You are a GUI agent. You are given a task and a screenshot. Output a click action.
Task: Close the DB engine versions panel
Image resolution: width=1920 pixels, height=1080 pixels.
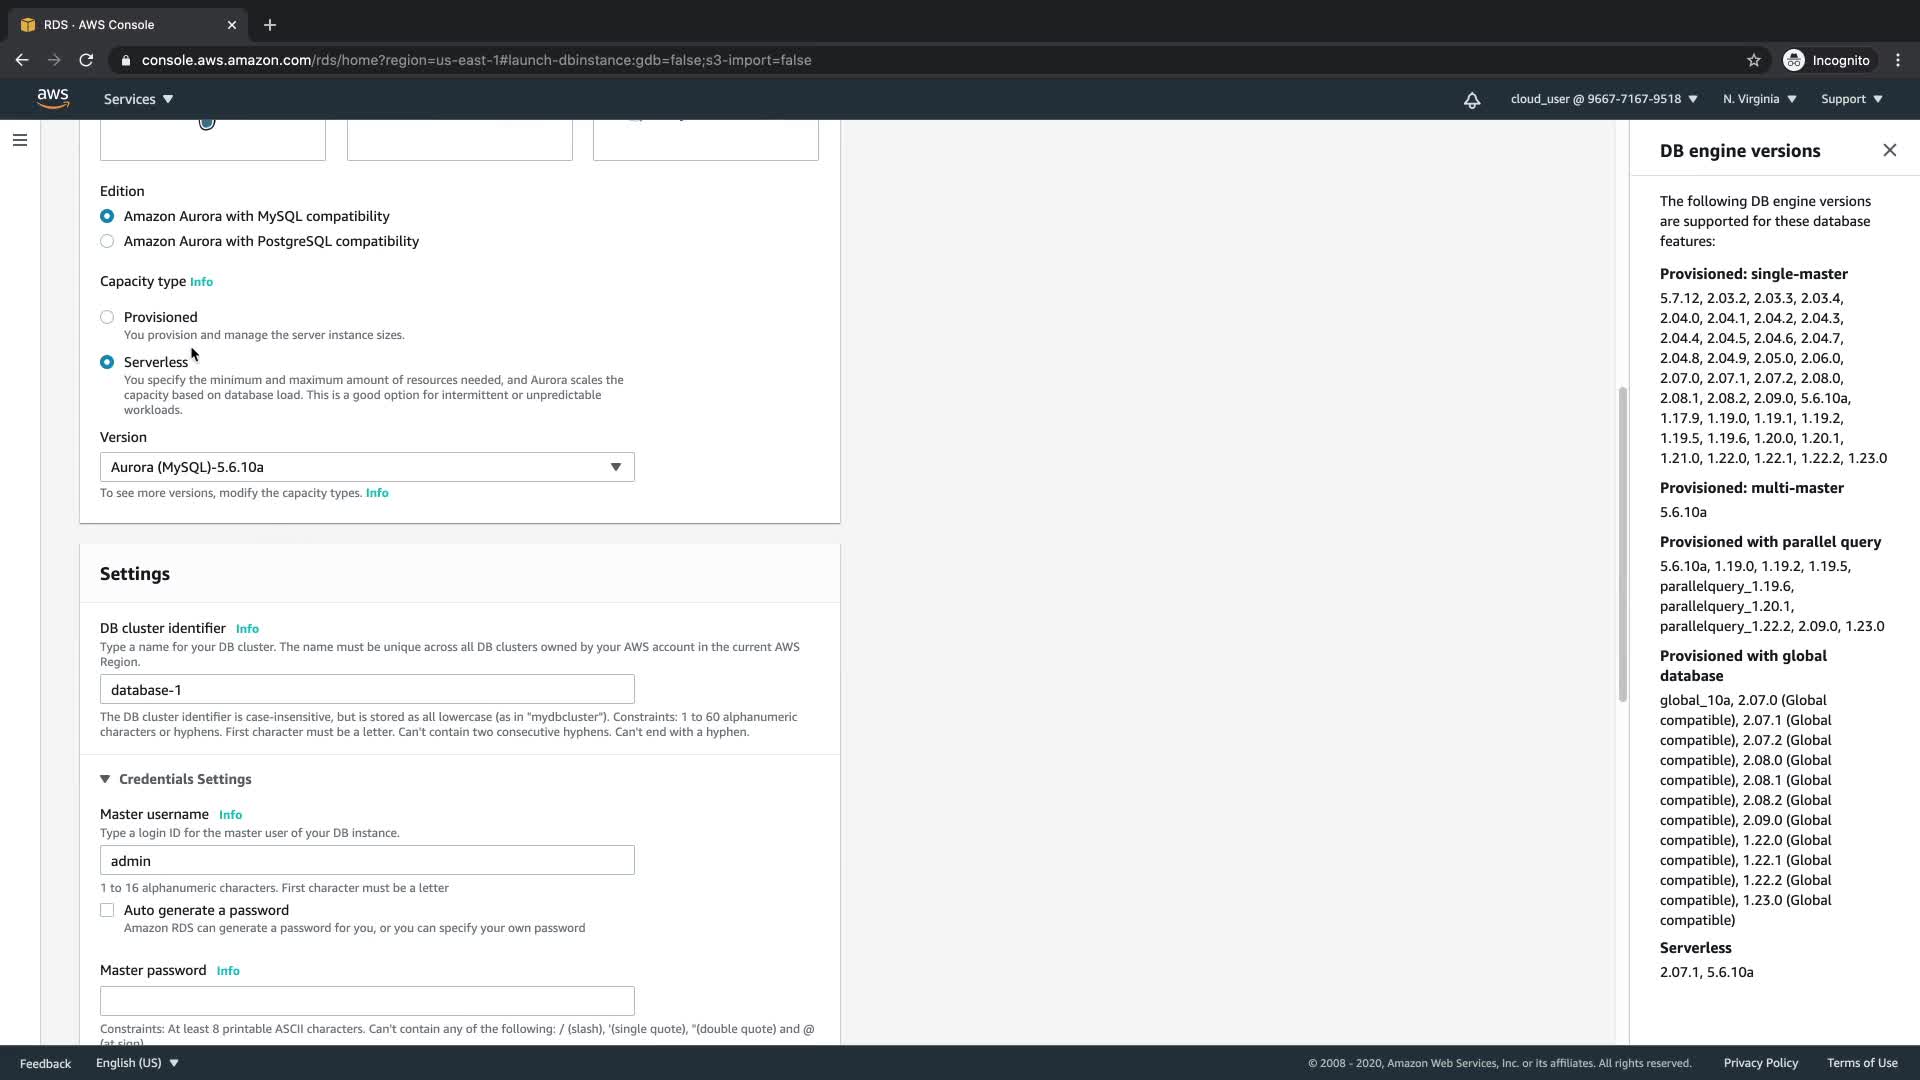1889,150
